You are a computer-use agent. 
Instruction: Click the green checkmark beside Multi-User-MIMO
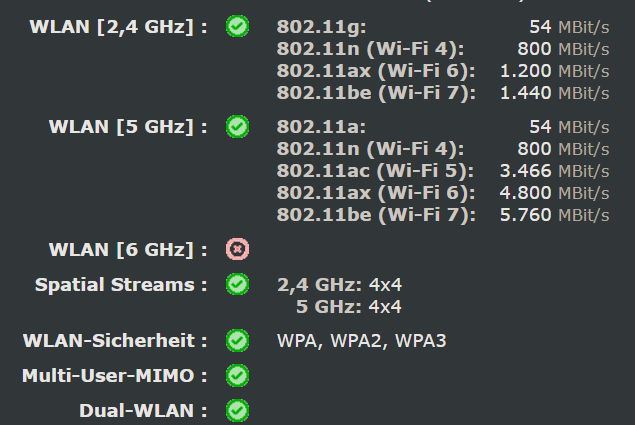point(237,375)
